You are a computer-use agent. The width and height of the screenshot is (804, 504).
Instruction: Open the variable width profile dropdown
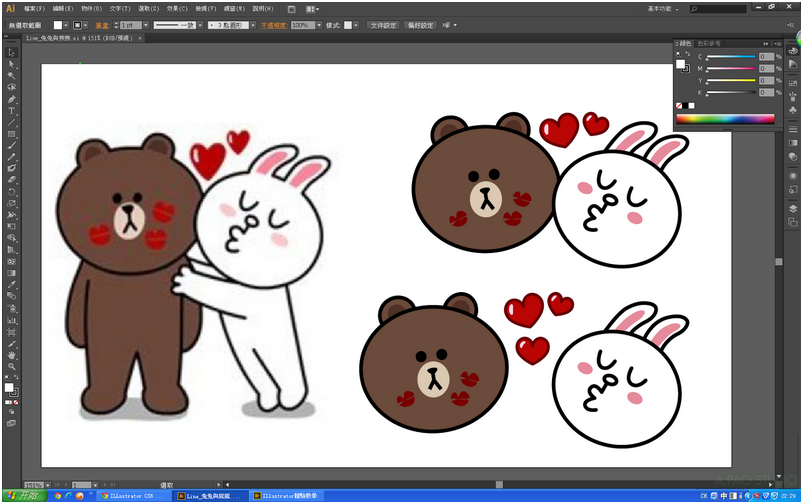pyautogui.click(x=200, y=25)
